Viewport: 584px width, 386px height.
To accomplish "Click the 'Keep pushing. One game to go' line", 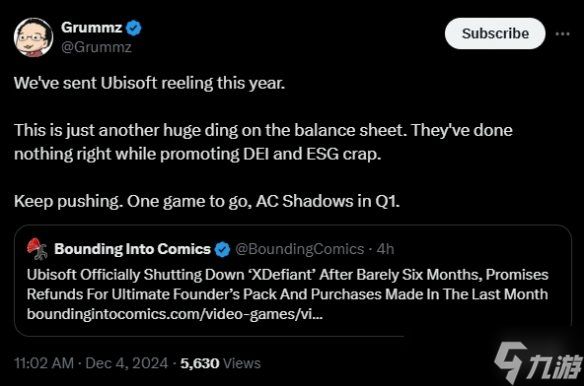I will (207, 201).
